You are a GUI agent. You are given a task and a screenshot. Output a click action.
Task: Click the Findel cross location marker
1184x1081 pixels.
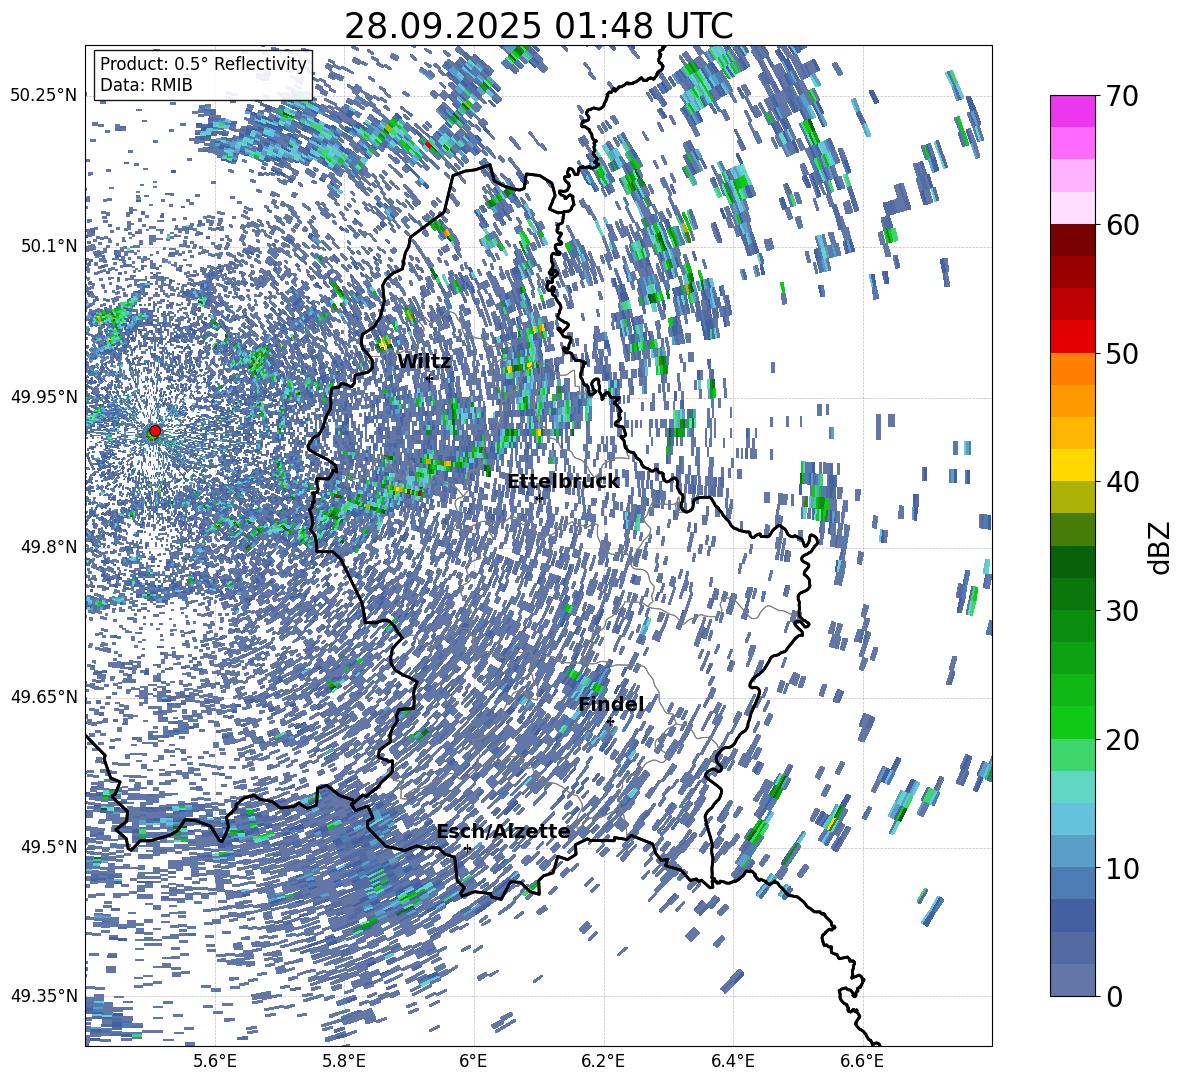point(610,722)
